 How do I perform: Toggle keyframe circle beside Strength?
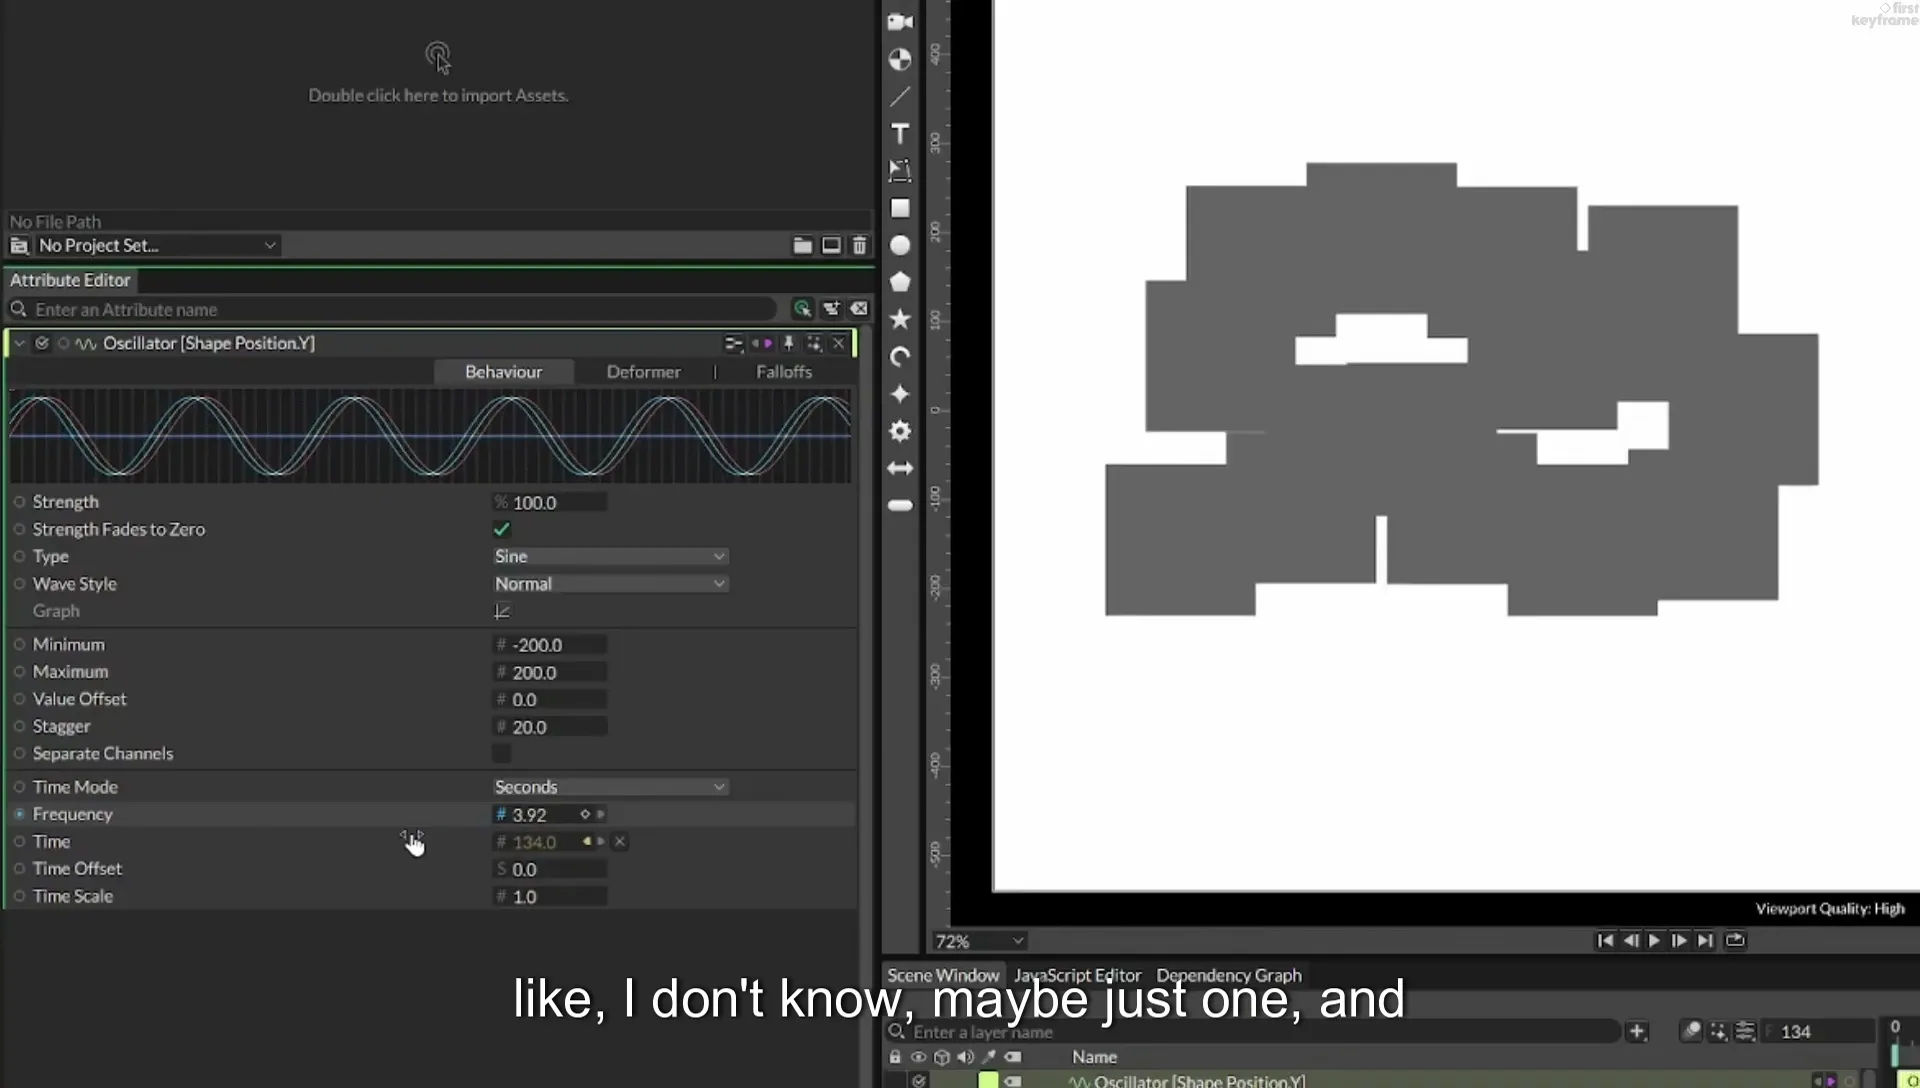point(19,502)
